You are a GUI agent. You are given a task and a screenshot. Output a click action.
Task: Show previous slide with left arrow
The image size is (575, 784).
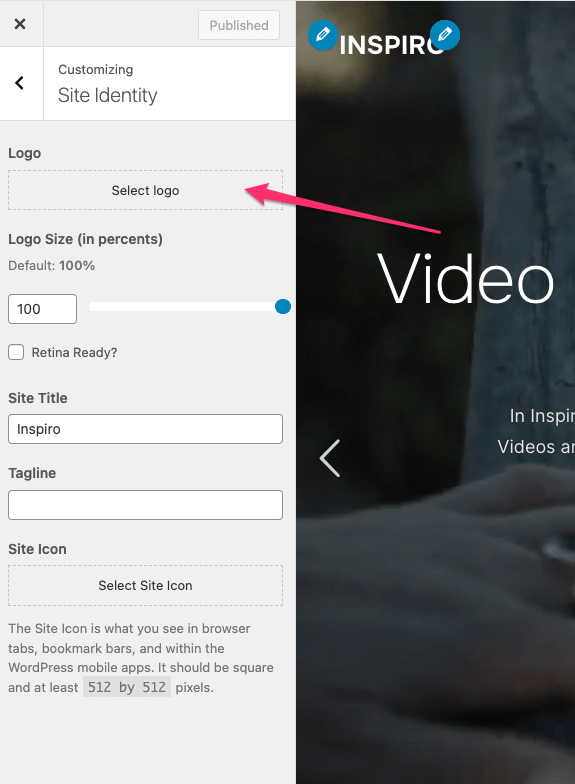point(330,458)
